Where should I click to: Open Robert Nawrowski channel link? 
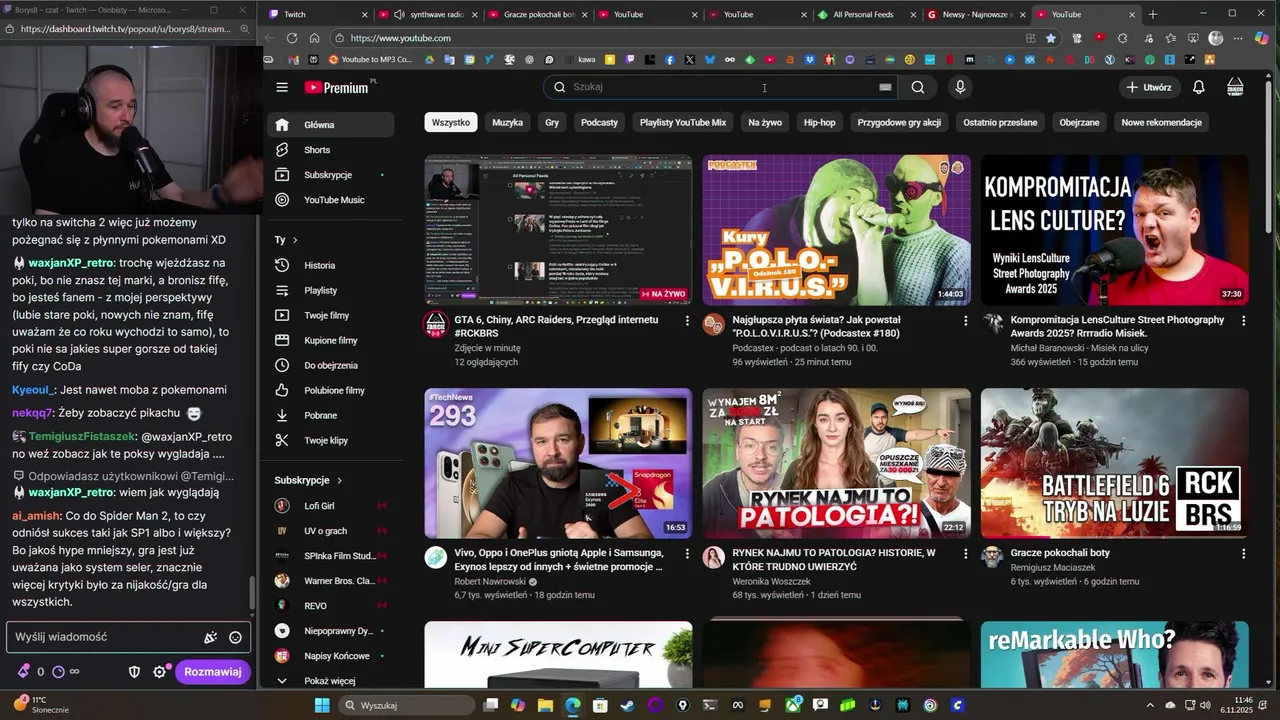tap(490, 581)
